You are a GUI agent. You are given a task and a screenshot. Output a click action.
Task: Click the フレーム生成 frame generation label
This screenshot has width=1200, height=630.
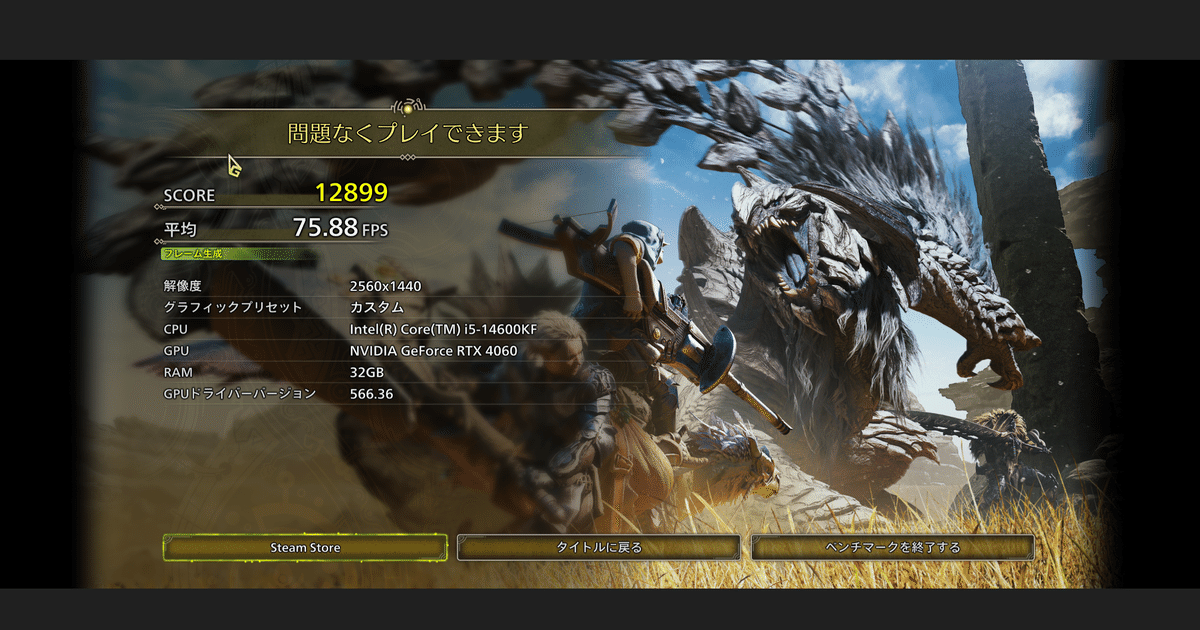(x=192, y=254)
